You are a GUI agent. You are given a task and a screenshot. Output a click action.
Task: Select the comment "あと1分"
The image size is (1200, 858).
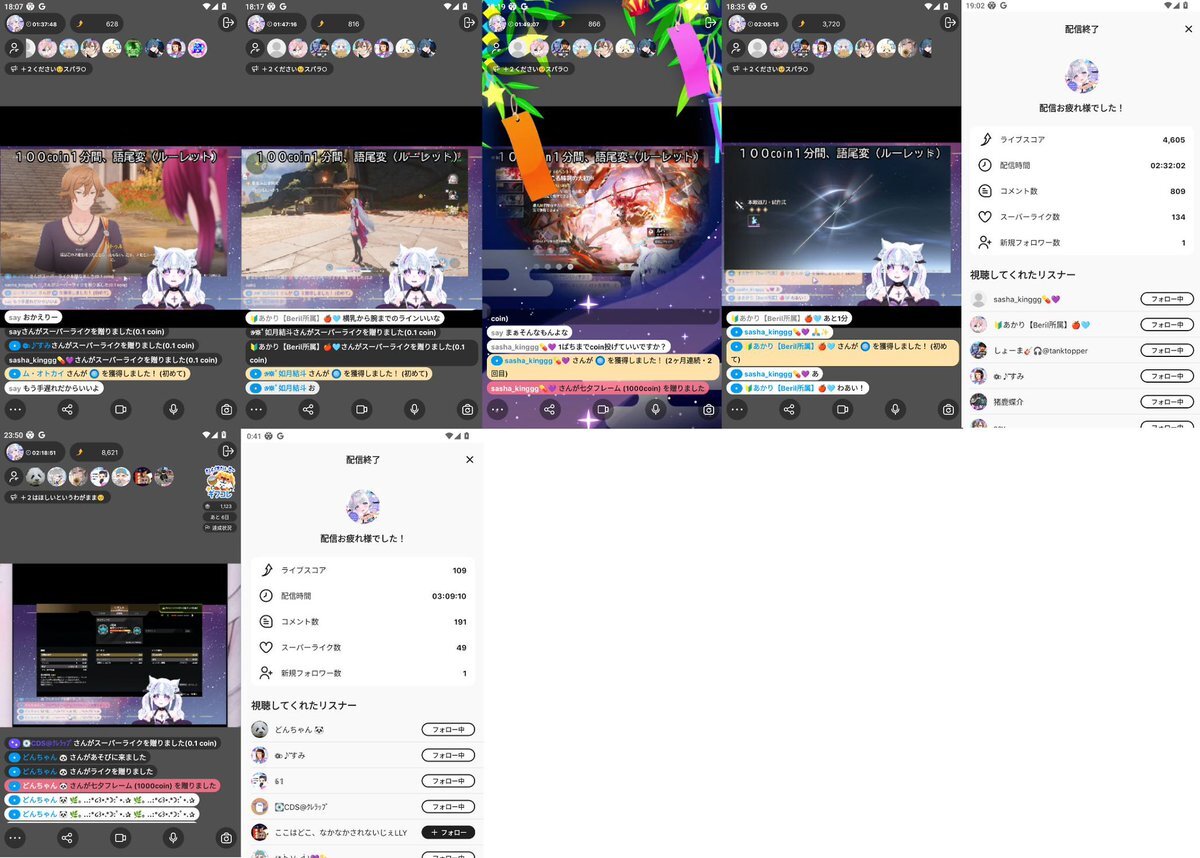point(788,317)
